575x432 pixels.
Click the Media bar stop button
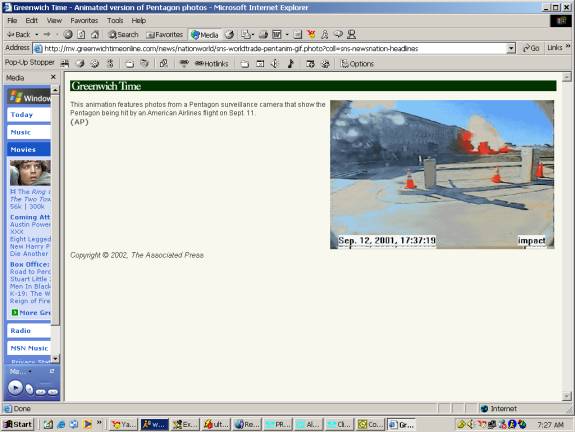29,390
